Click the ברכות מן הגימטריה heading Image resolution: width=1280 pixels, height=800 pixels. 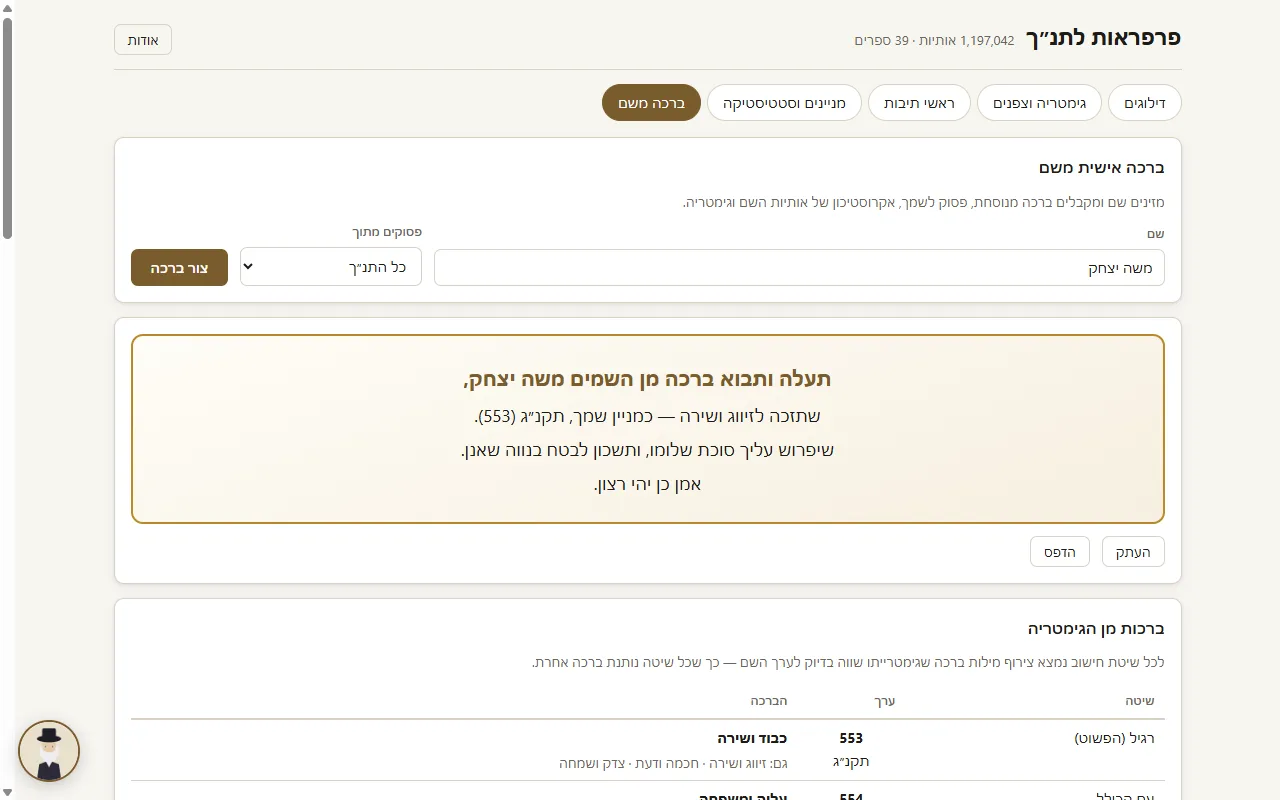[x=1096, y=629]
